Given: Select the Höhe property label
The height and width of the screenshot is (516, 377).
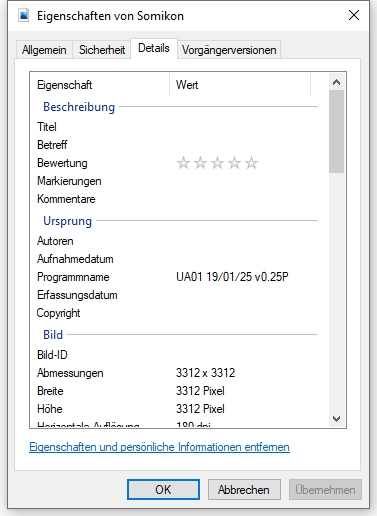Looking at the screenshot, I should click(x=50, y=409).
